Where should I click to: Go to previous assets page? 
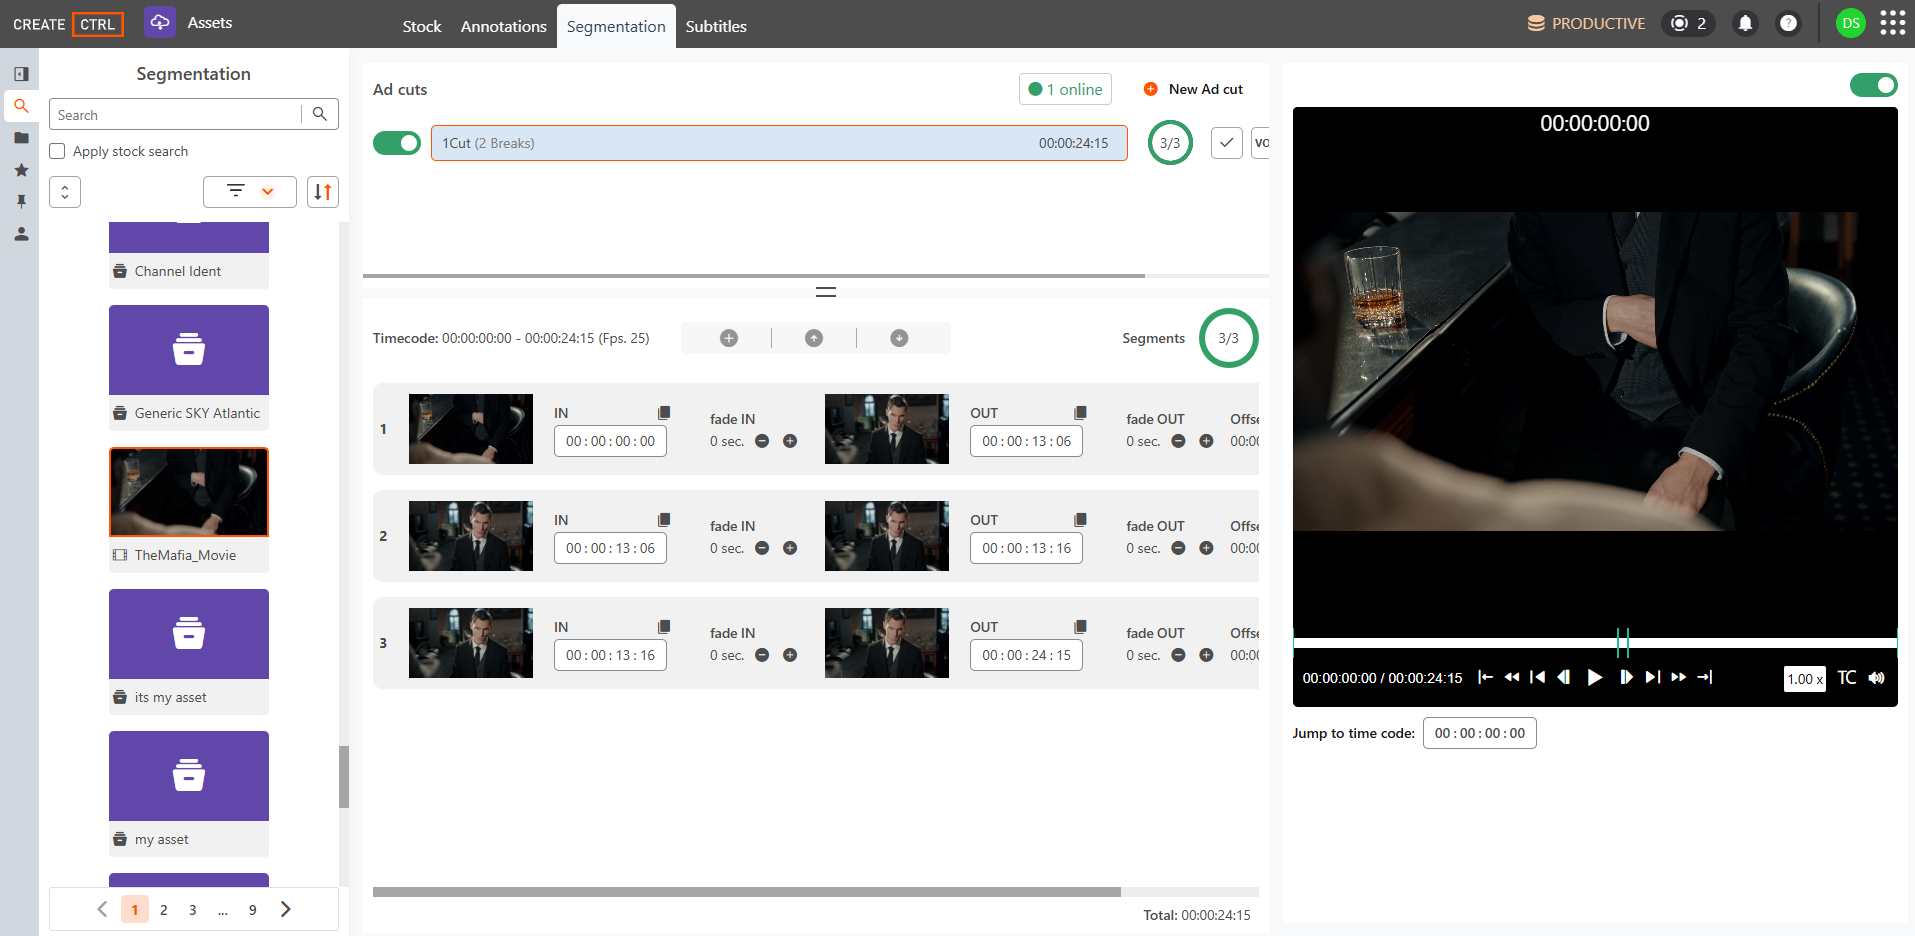pos(102,909)
